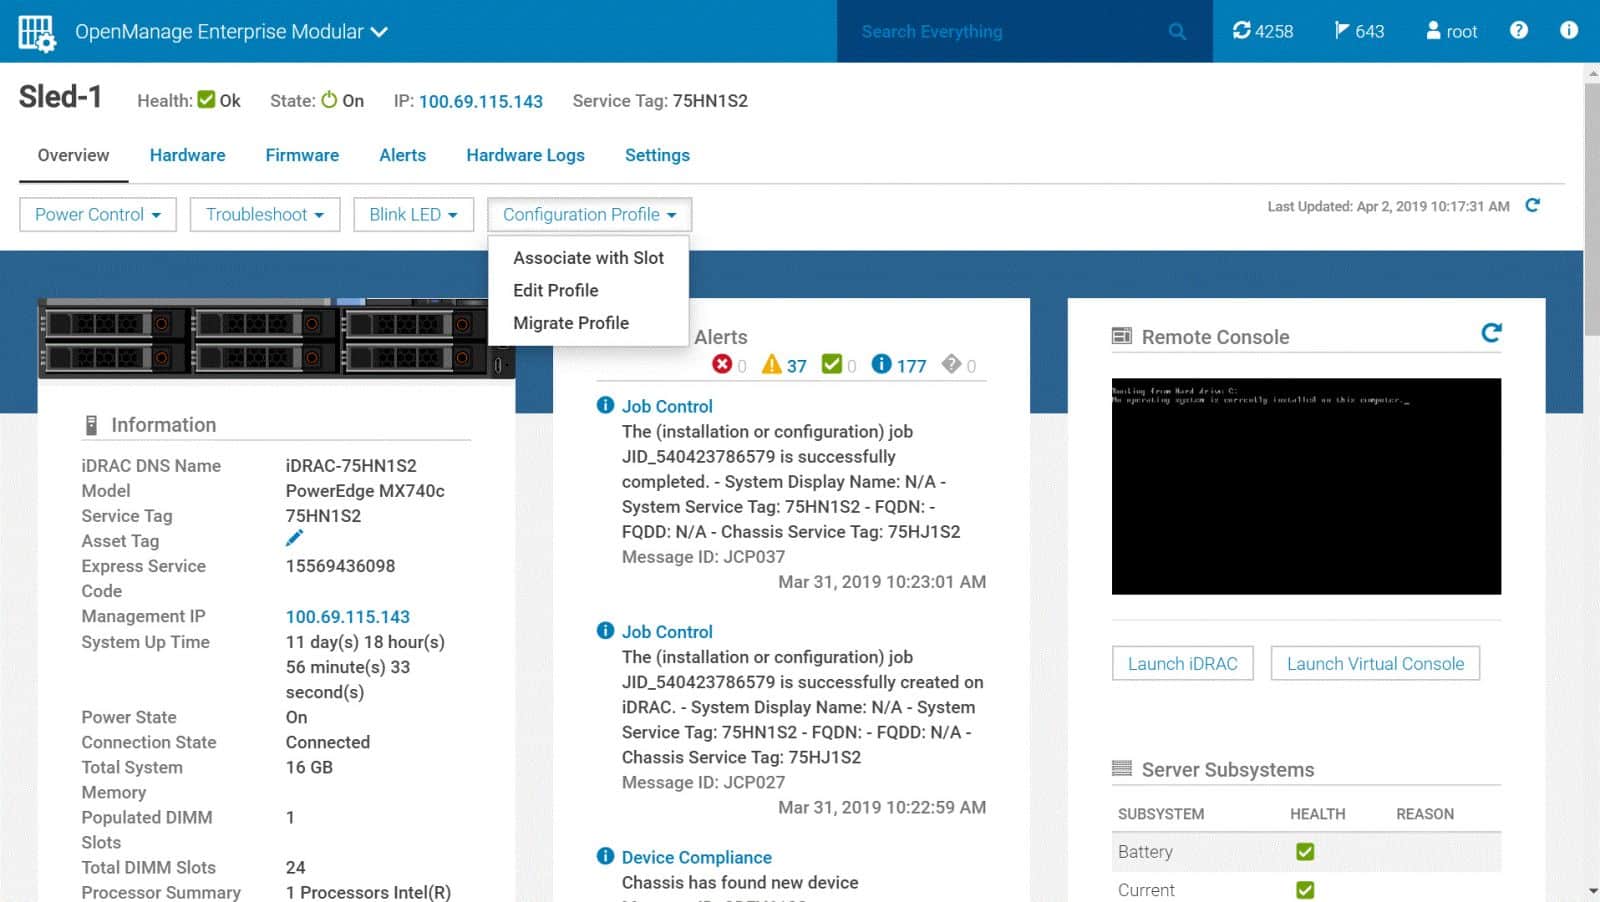Image resolution: width=1600 pixels, height=902 pixels.
Task: Choose Edit Profile menu item
Action: click(x=555, y=290)
